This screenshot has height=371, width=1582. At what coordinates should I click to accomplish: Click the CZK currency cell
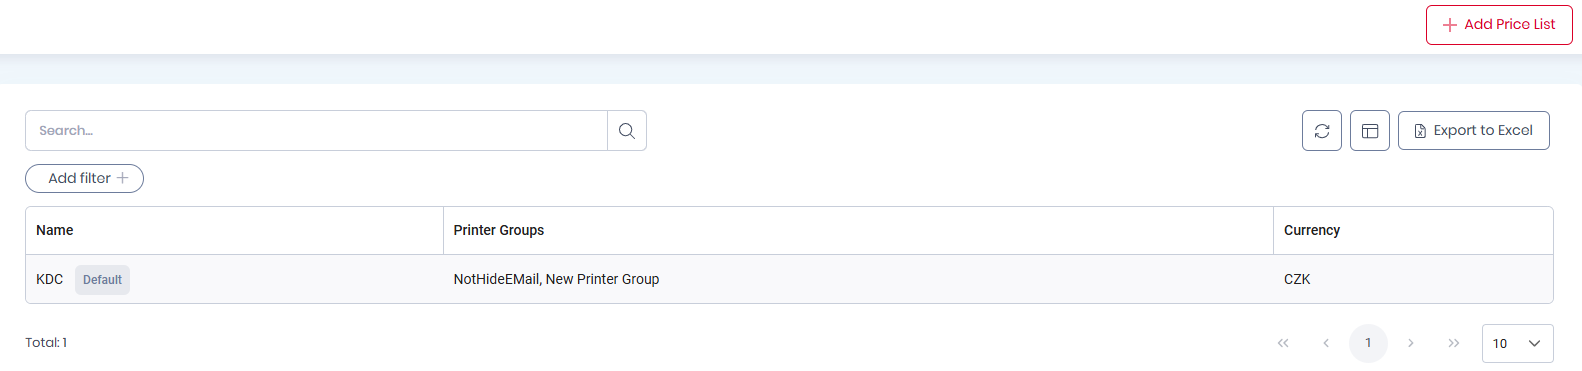click(1297, 279)
